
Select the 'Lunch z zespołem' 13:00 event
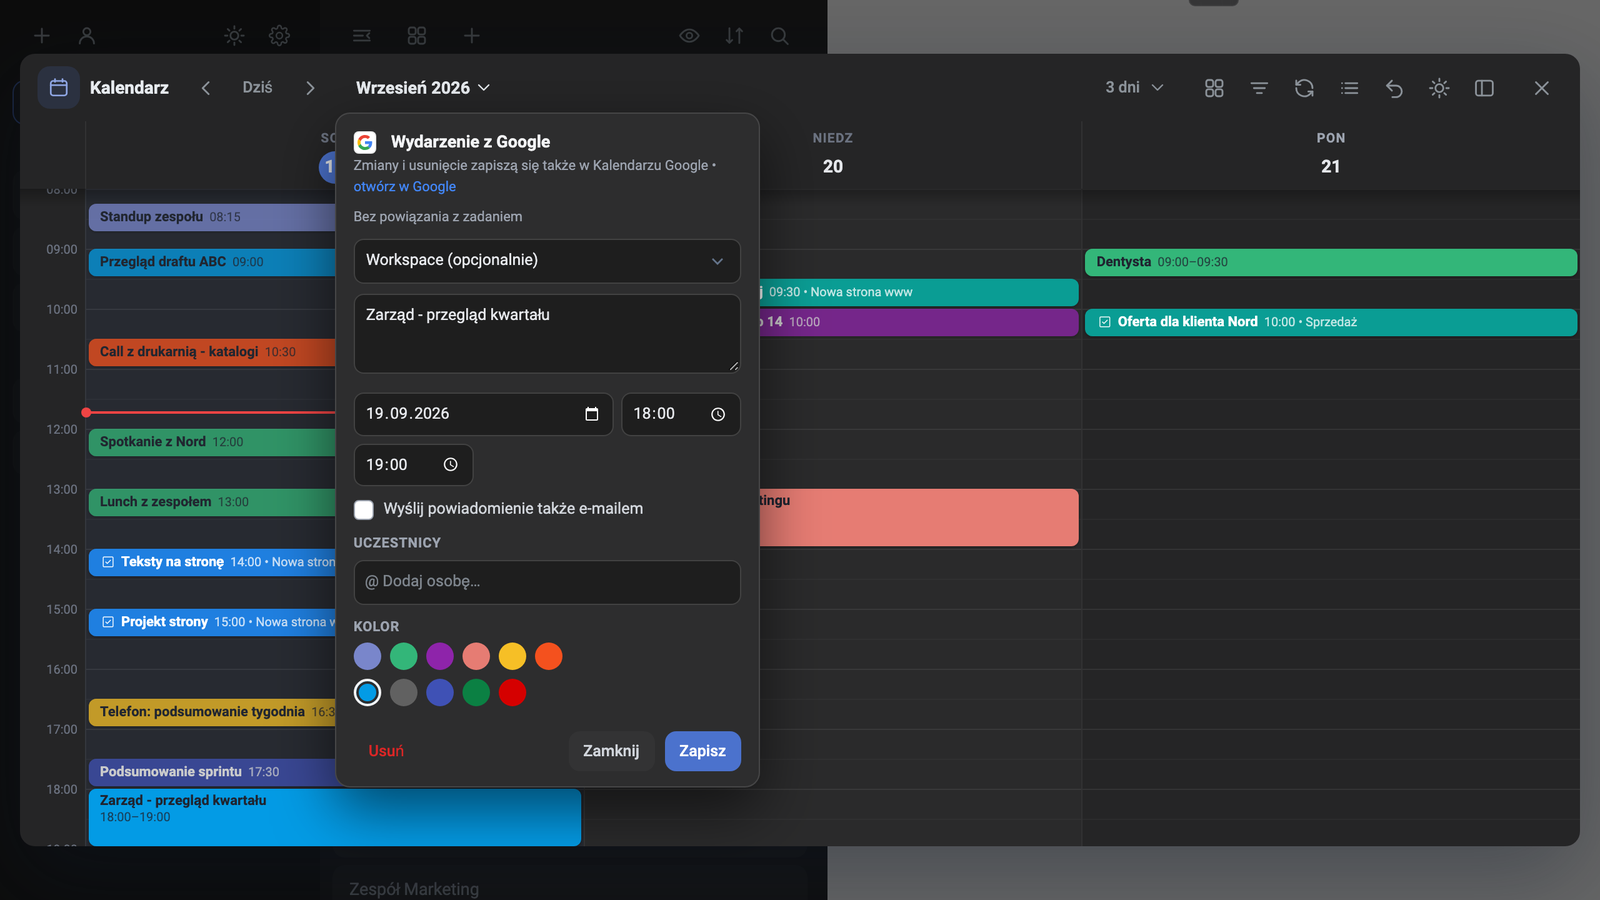pos(212,502)
